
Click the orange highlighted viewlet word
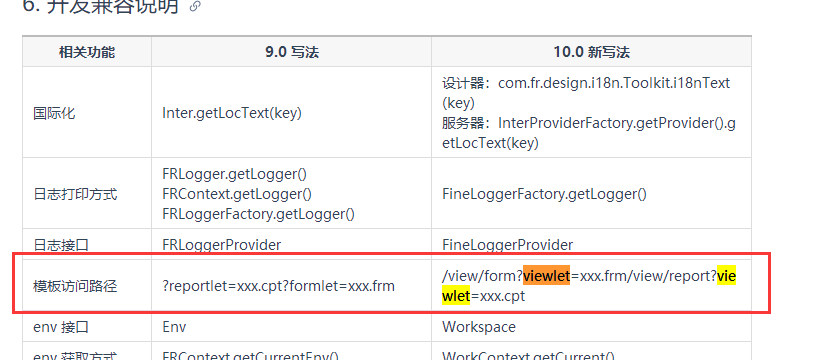pos(546,276)
